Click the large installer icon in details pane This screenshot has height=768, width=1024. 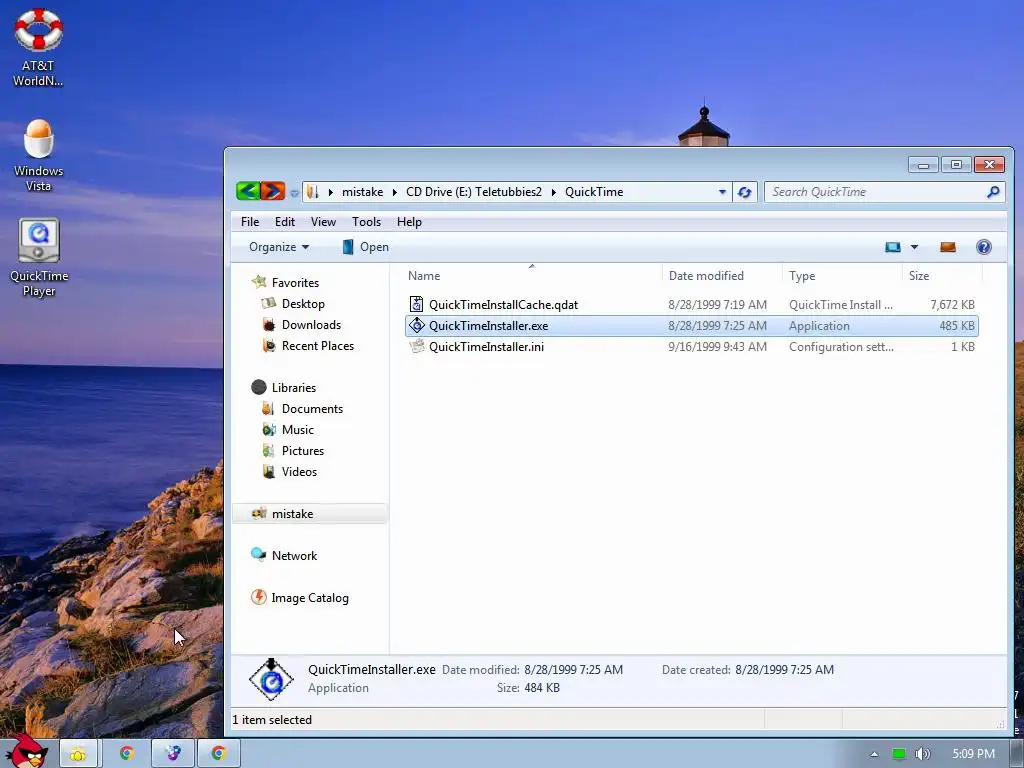(272, 679)
